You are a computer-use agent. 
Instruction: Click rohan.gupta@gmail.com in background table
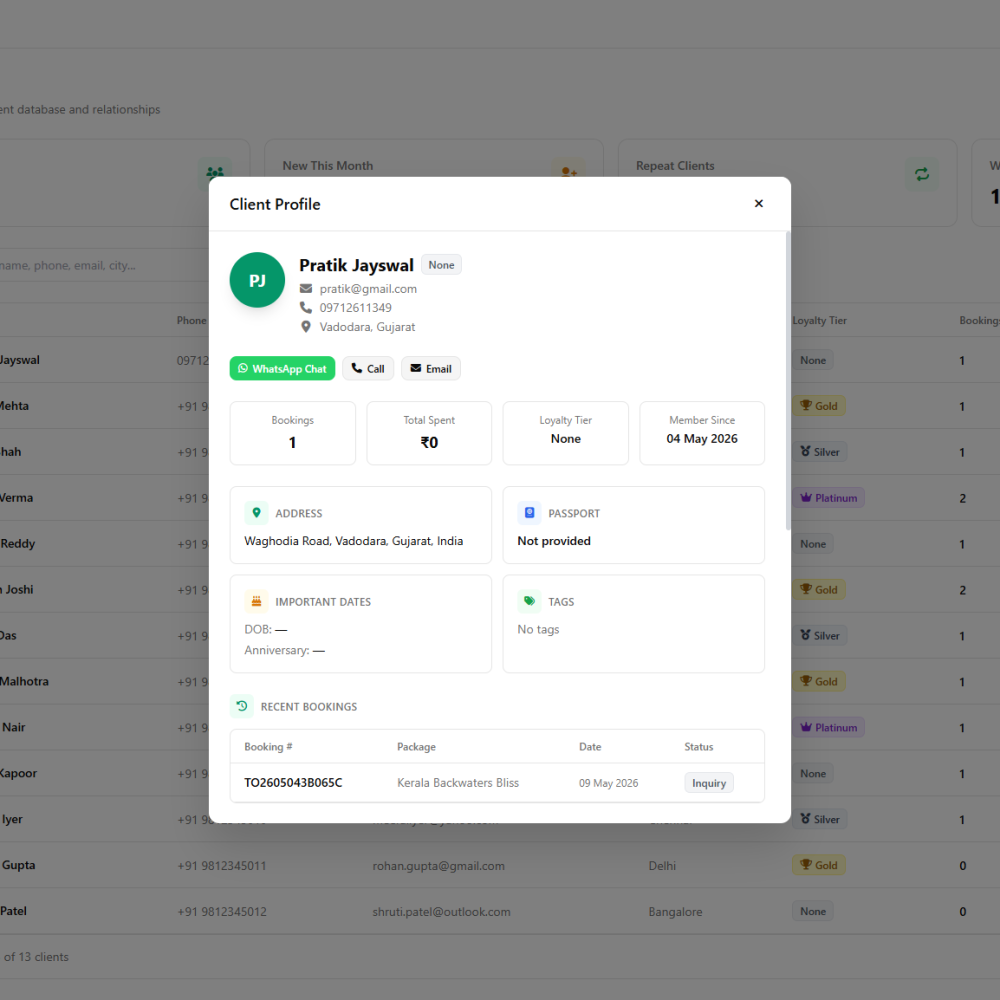(x=438, y=866)
